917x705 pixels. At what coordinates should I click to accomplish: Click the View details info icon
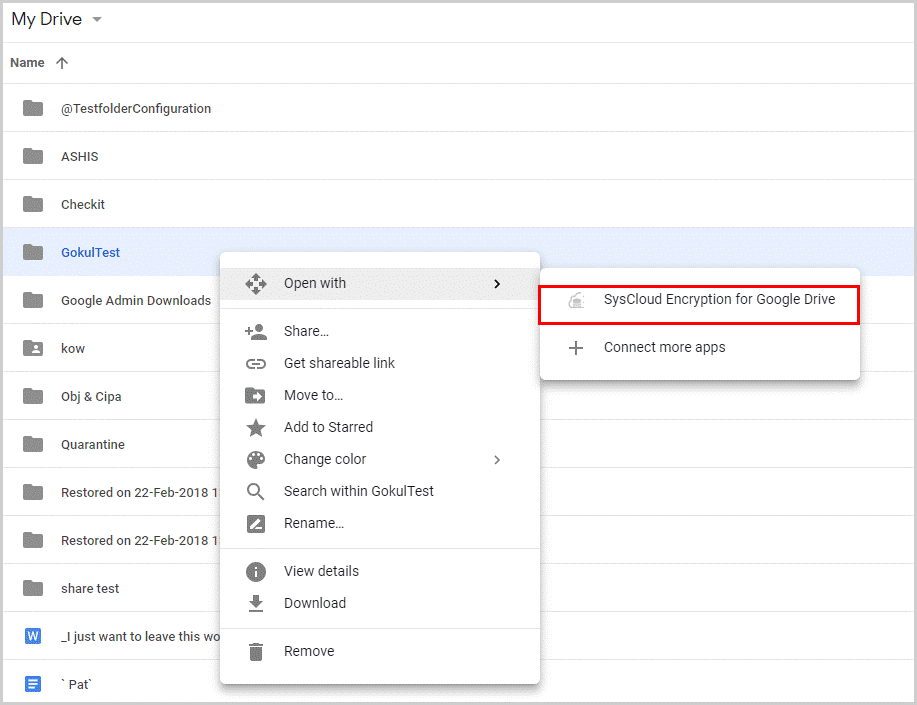(257, 571)
